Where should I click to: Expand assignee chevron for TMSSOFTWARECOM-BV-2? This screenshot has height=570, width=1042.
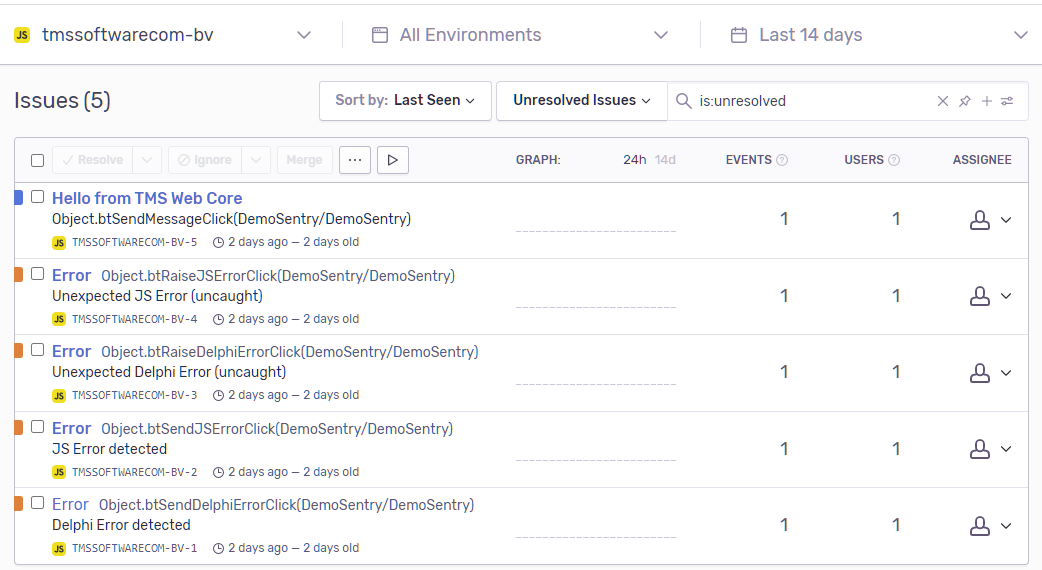point(1006,449)
